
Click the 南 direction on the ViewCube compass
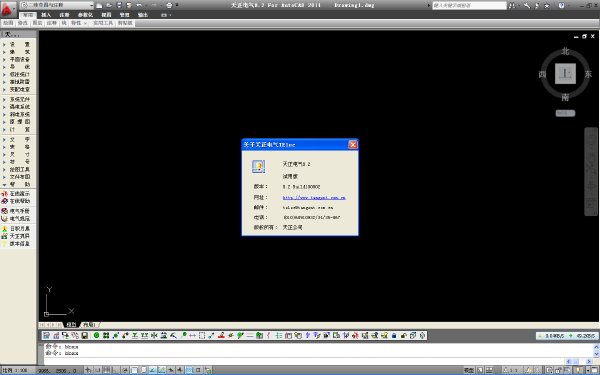565,98
